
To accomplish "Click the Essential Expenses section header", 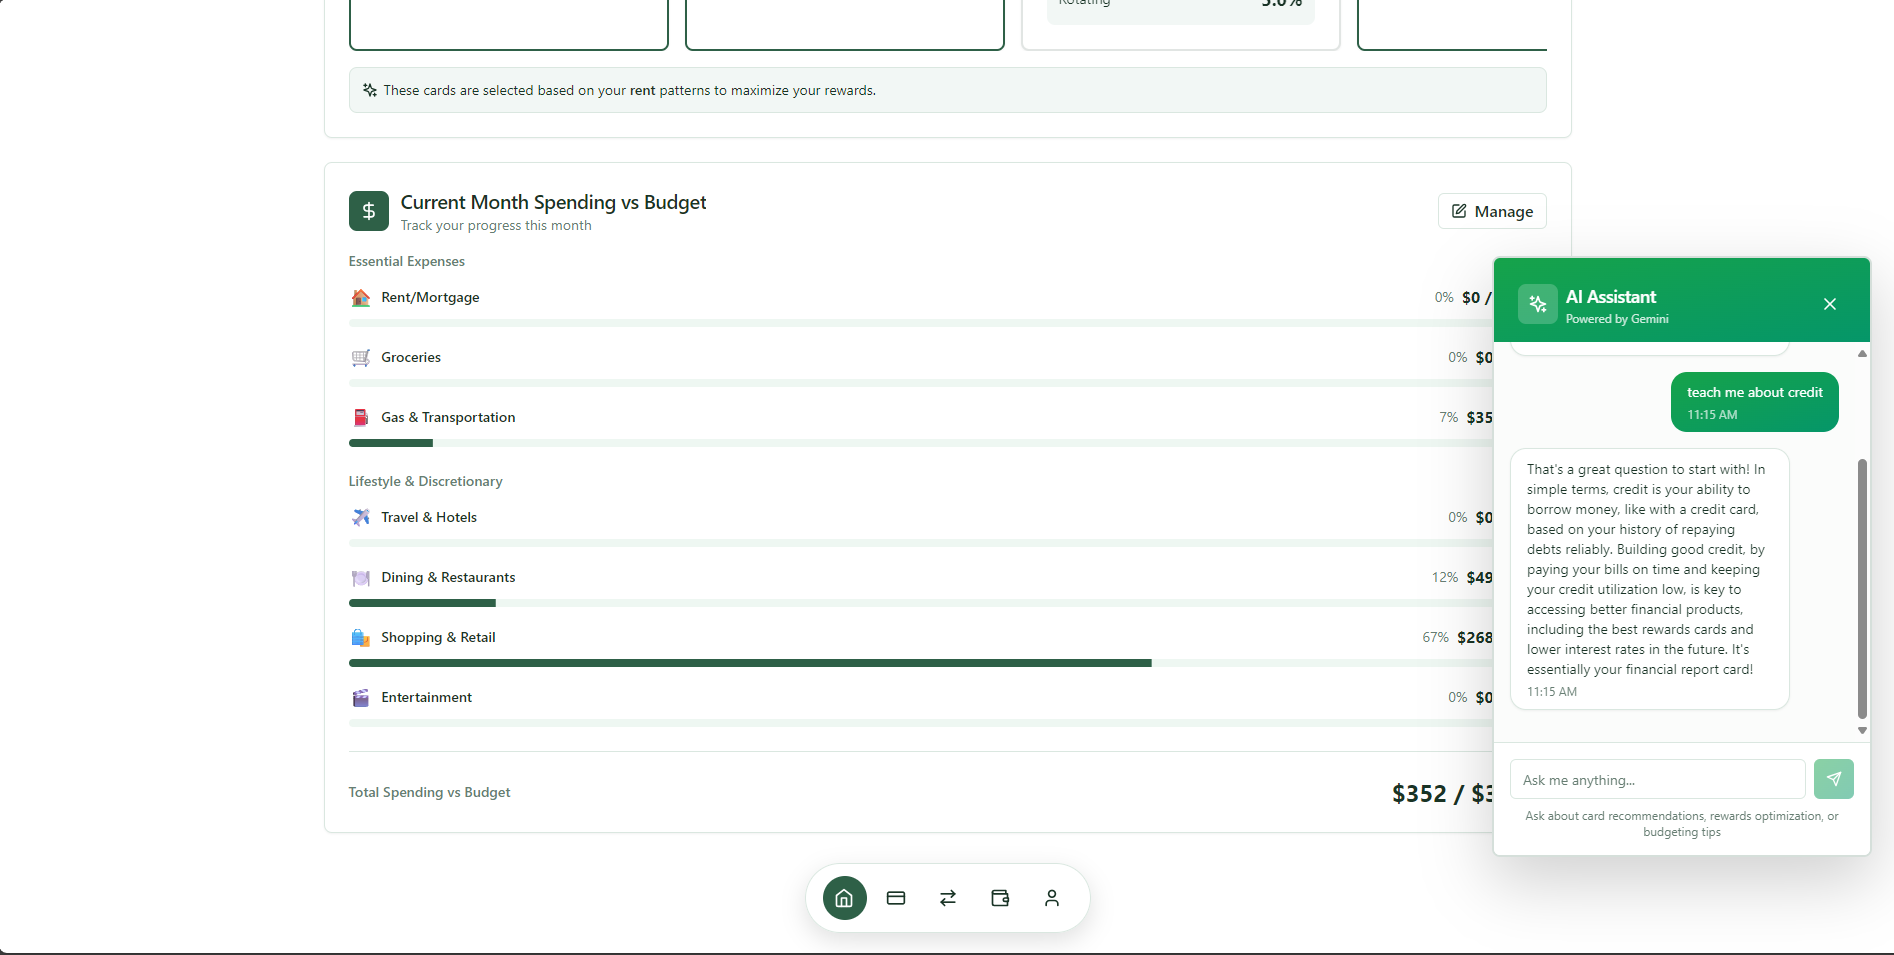I will tap(407, 261).
